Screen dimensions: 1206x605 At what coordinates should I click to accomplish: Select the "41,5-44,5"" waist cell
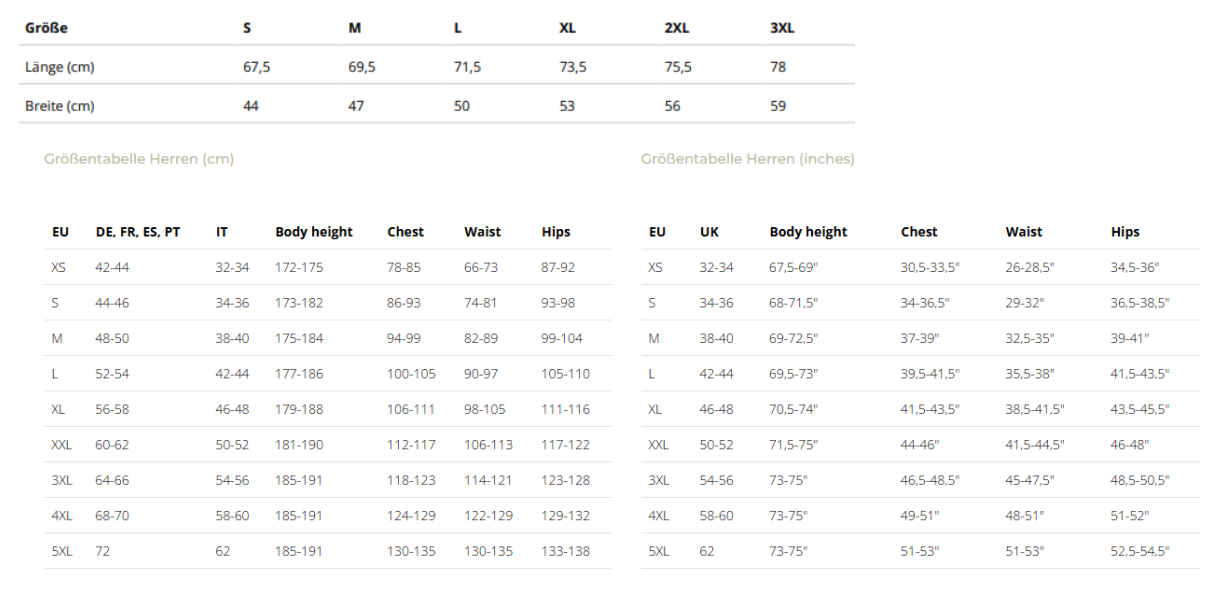point(1035,445)
